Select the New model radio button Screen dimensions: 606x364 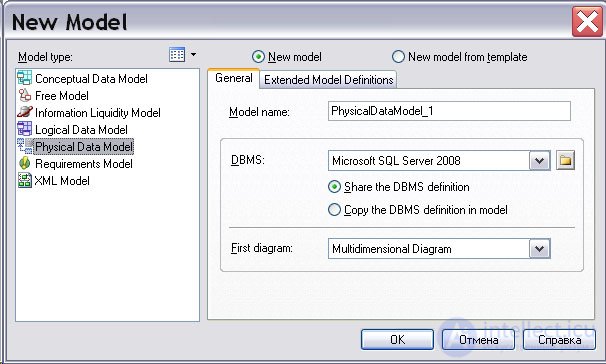point(258,57)
